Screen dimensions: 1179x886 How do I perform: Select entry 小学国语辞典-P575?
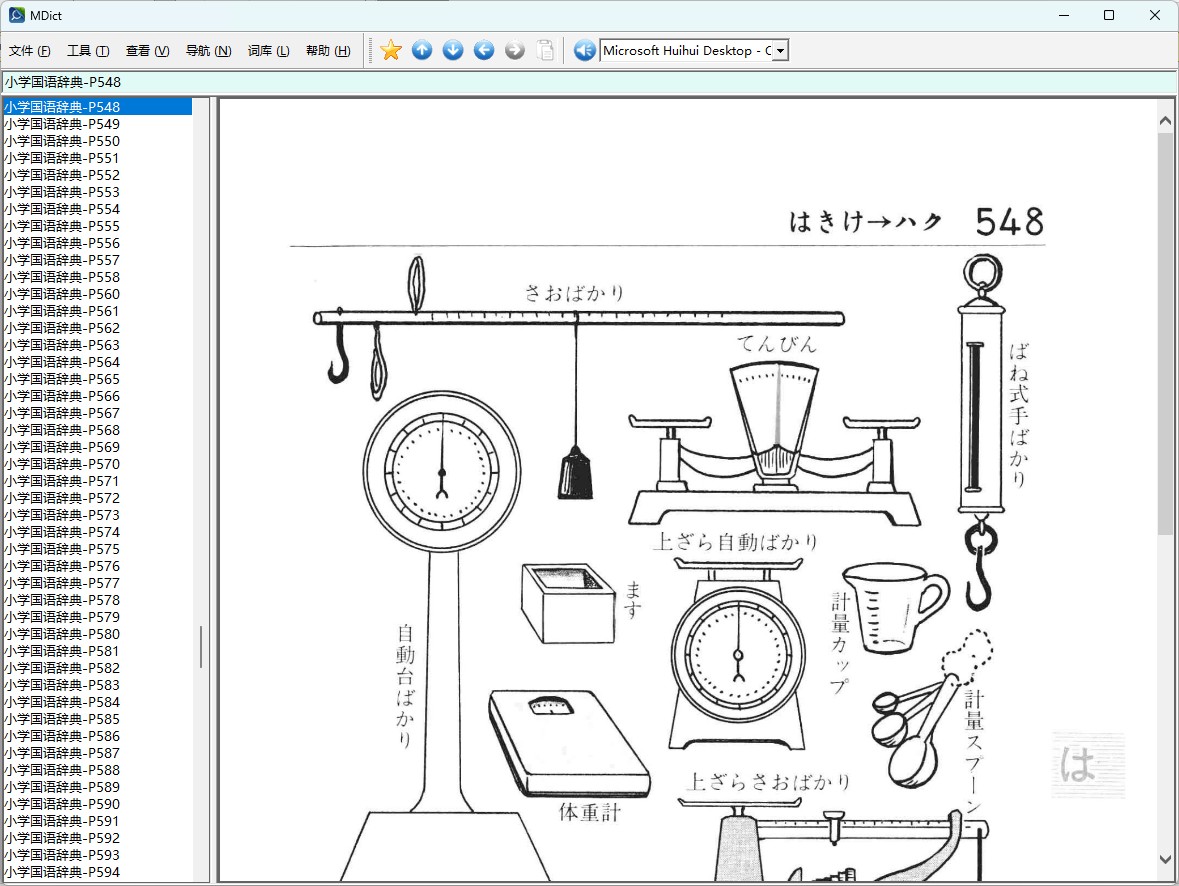point(97,549)
